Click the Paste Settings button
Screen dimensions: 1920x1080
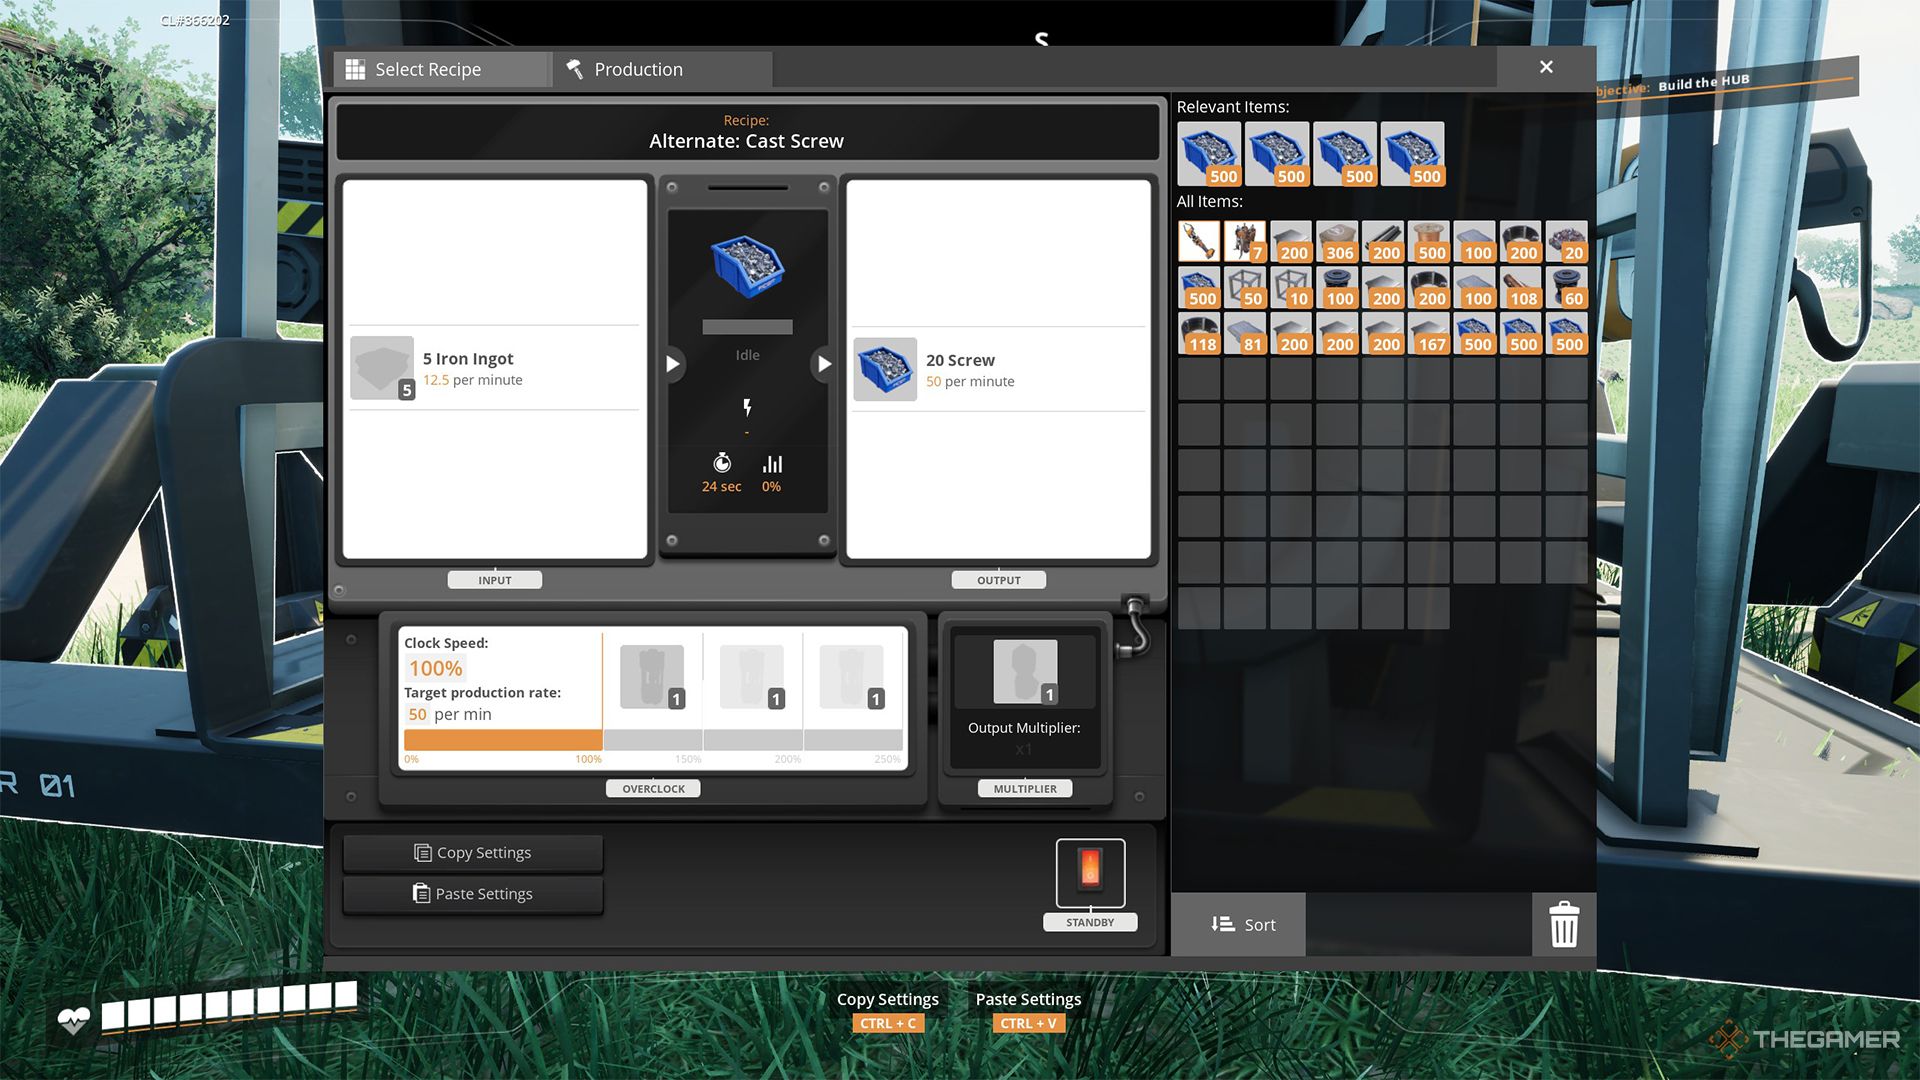tap(473, 894)
